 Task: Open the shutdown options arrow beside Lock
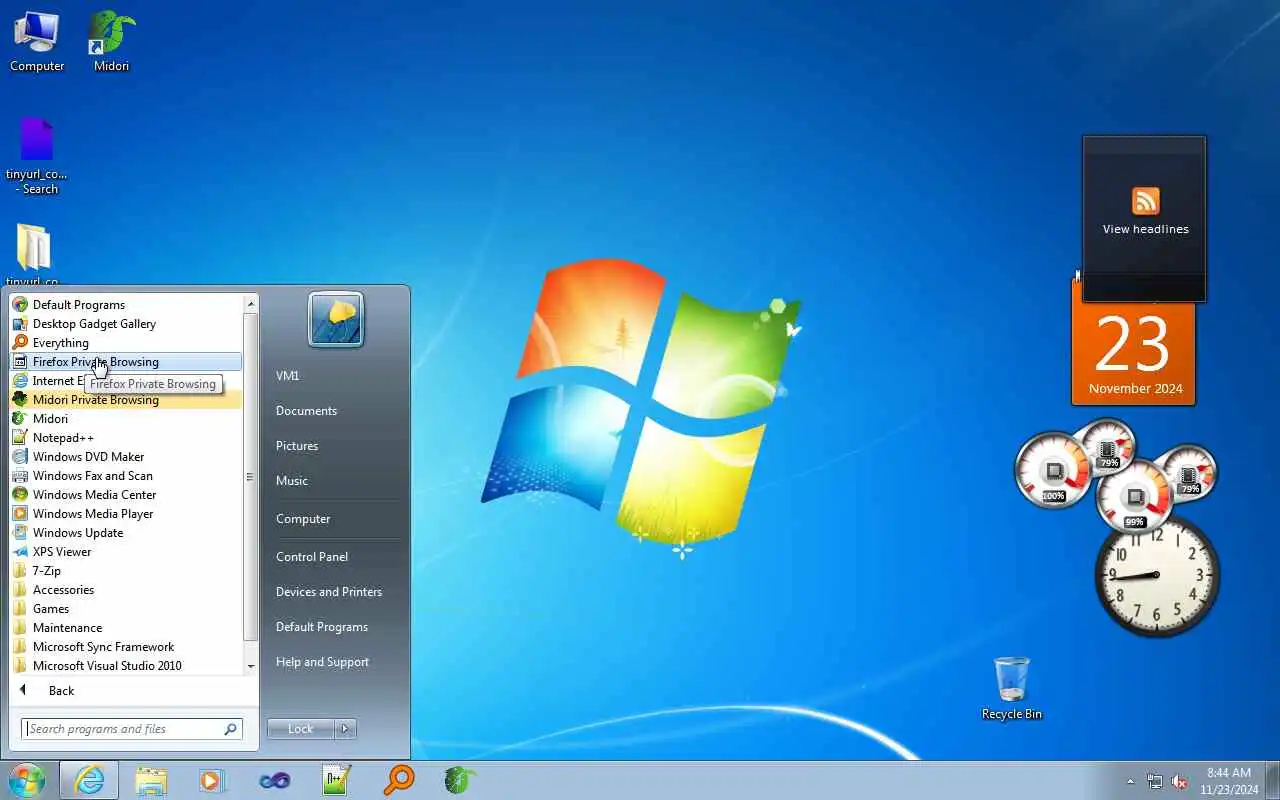coord(346,729)
